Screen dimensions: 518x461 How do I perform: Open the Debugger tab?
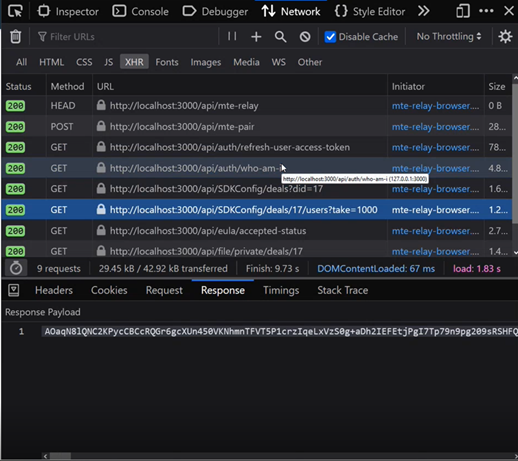(x=215, y=11)
